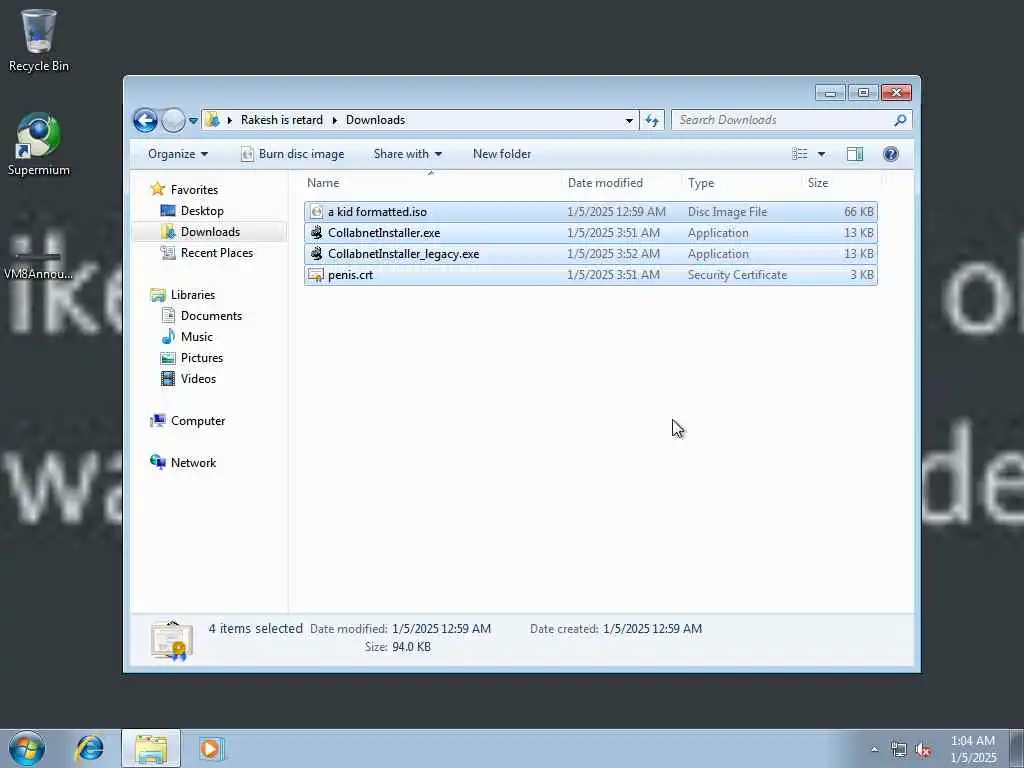Image resolution: width=1024 pixels, height=768 pixels.
Task: Click the Windows Explorer taskbar button
Action: [151, 748]
